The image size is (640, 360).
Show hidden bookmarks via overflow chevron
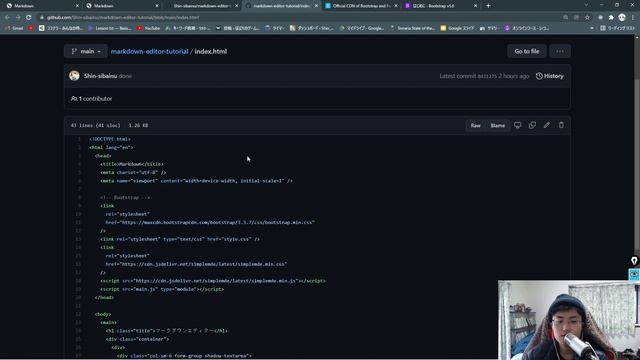tap(592, 28)
